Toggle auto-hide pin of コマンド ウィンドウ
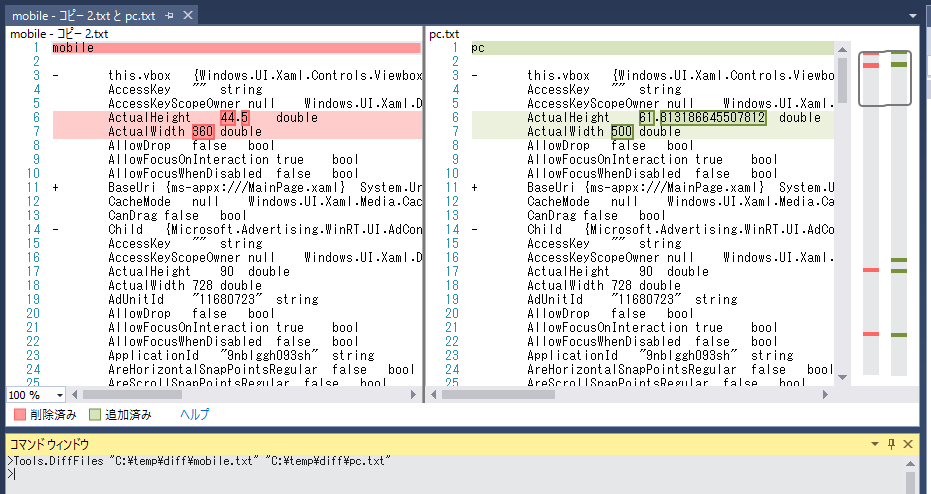Image resolution: width=931 pixels, height=494 pixels. coord(891,444)
